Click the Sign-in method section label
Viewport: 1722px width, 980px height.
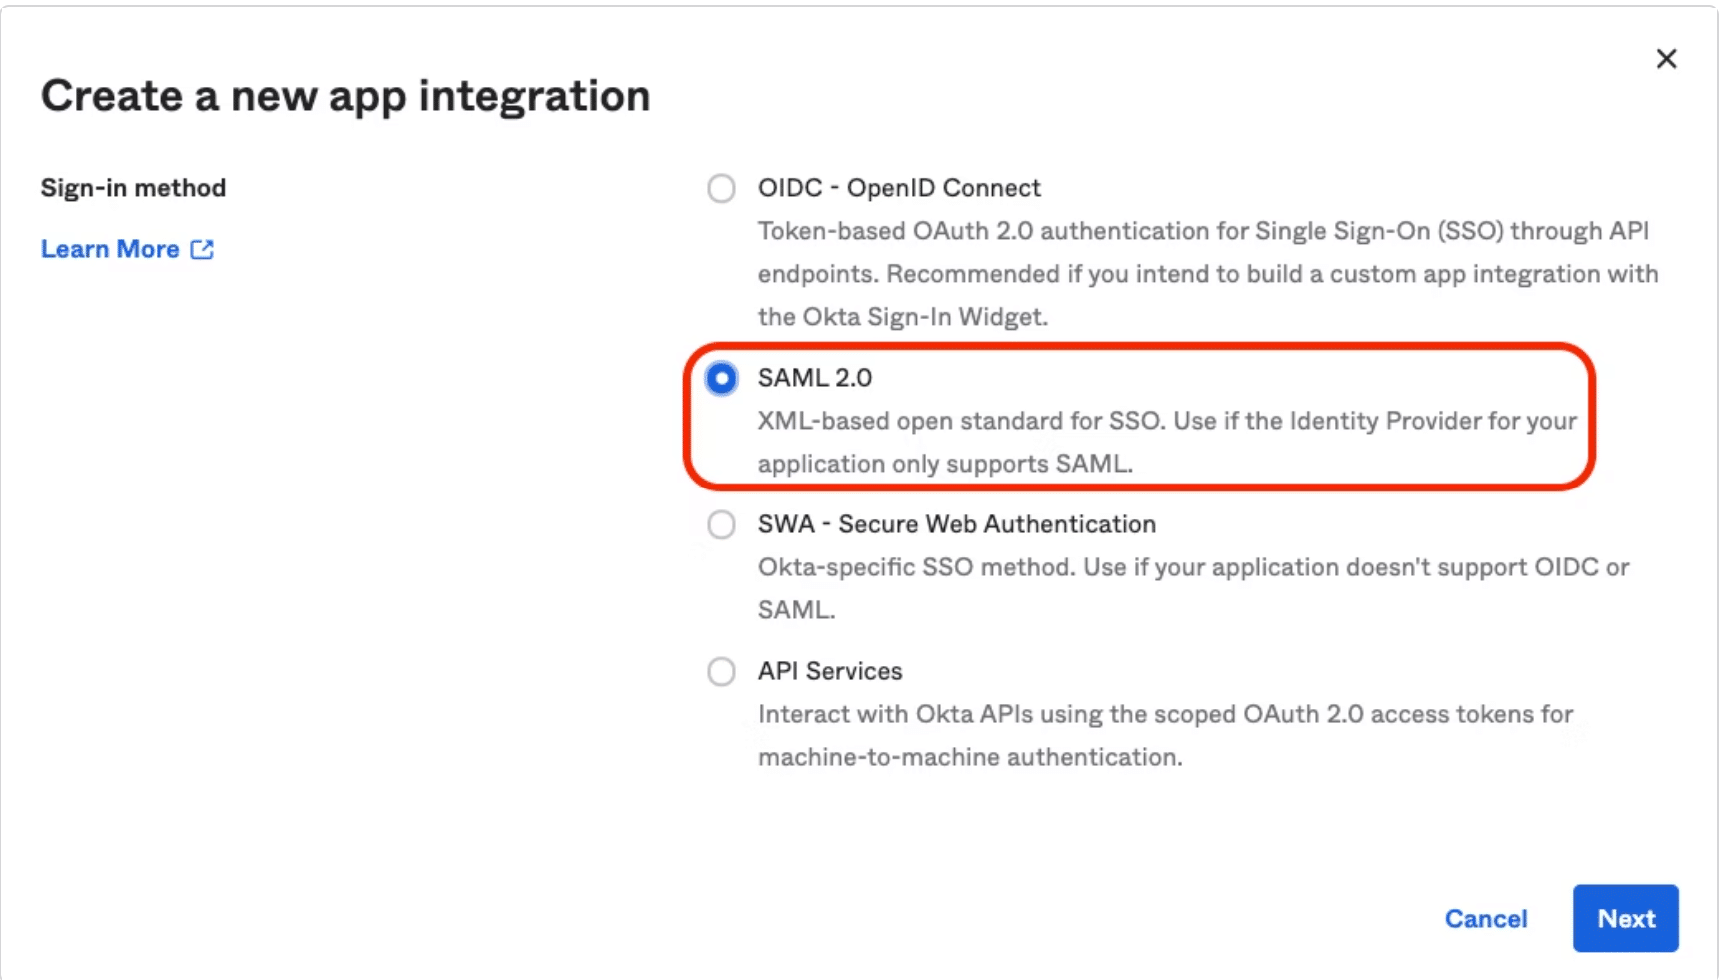tap(133, 188)
